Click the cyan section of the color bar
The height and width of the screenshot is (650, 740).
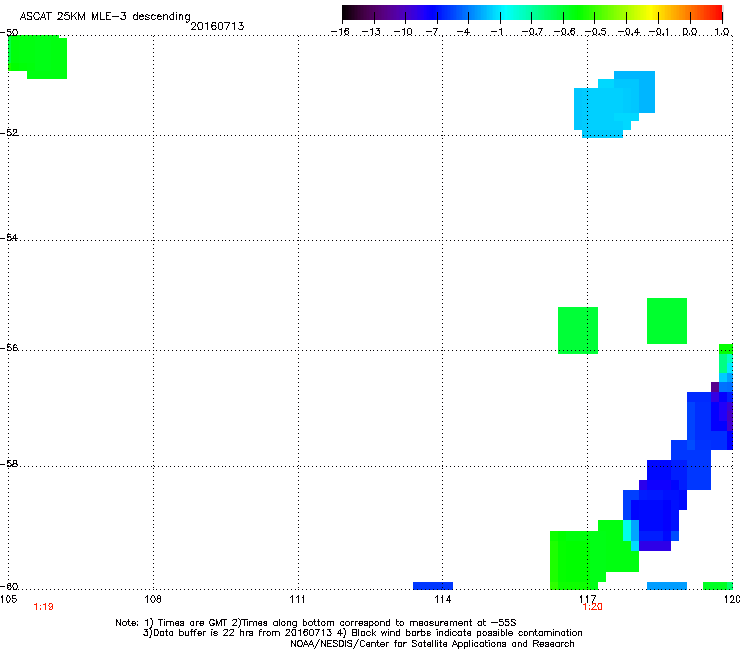[x=507, y=13]
